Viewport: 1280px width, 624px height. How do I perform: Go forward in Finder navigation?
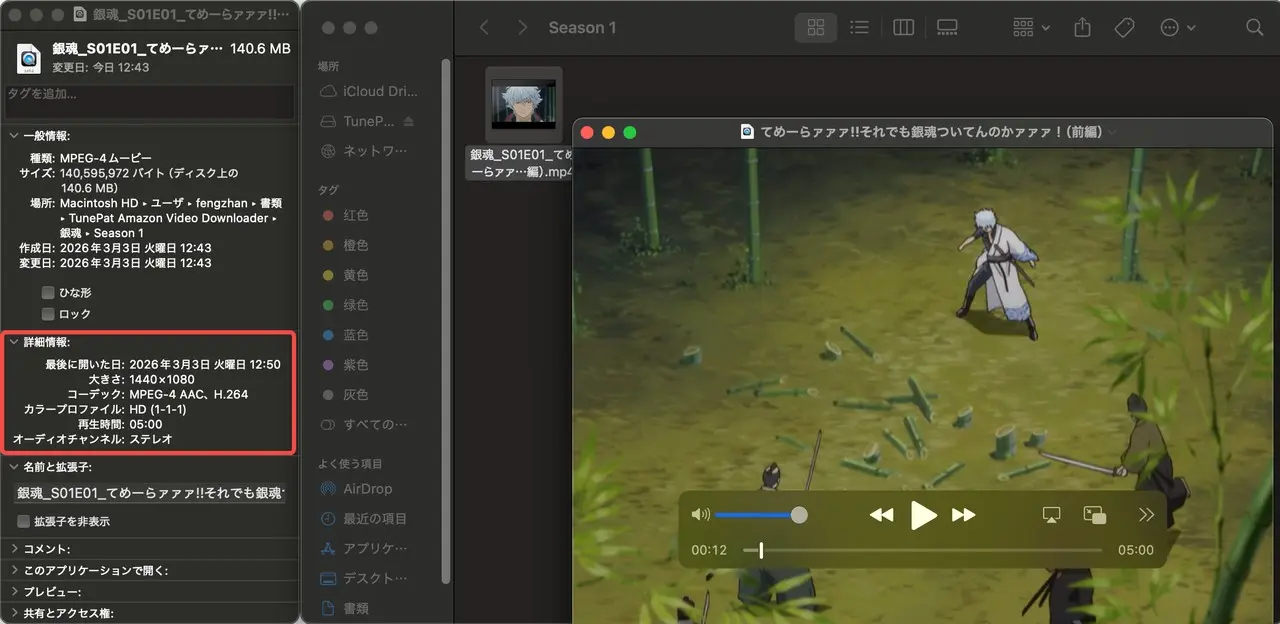523,28
